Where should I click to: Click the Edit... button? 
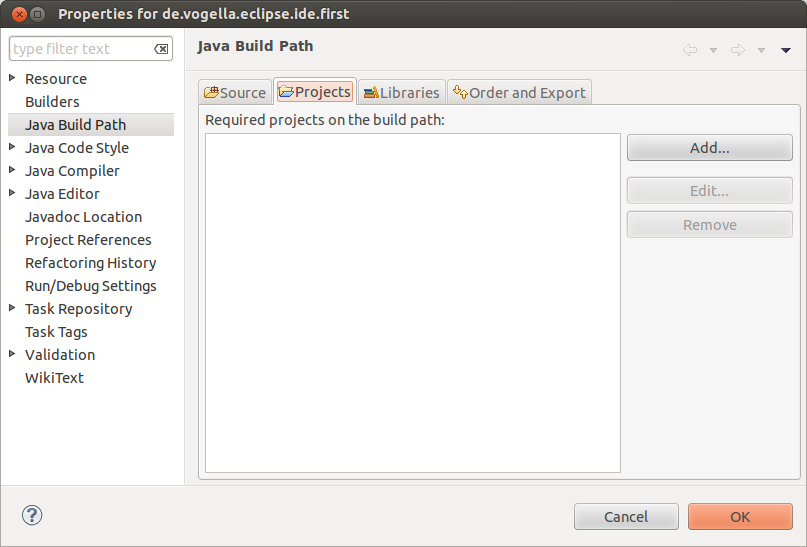(x=710, y=191)
